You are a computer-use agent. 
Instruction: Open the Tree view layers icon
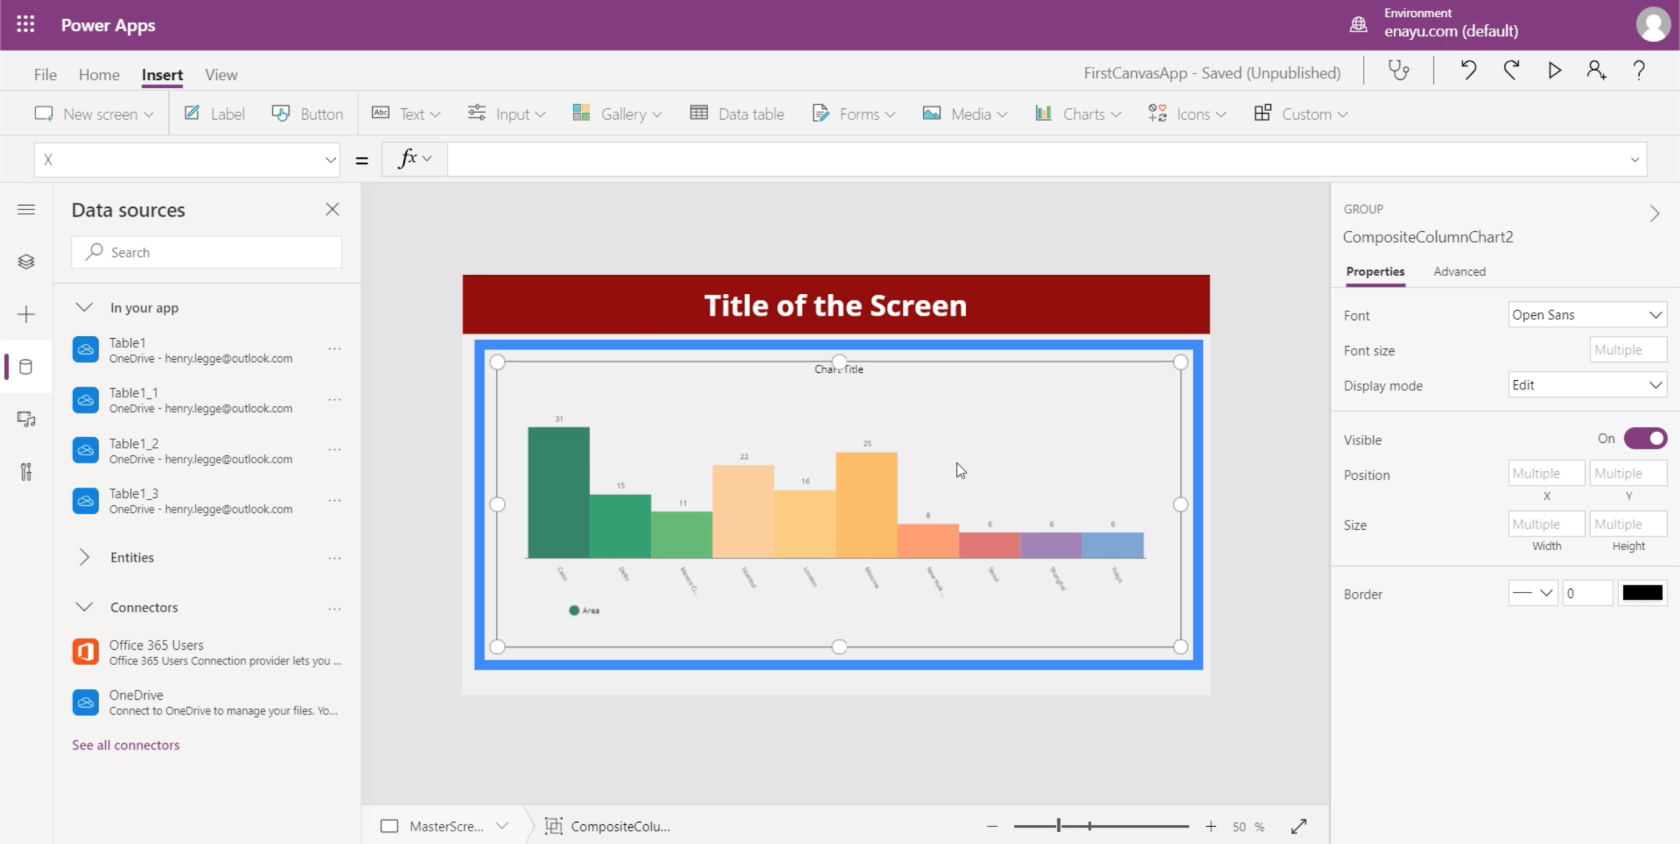click(26, 262)
